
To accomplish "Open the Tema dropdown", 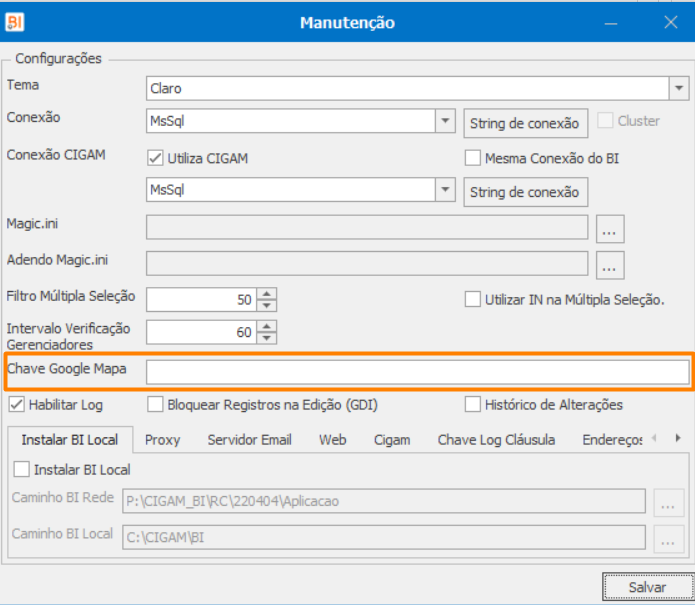I will (679, 88).
